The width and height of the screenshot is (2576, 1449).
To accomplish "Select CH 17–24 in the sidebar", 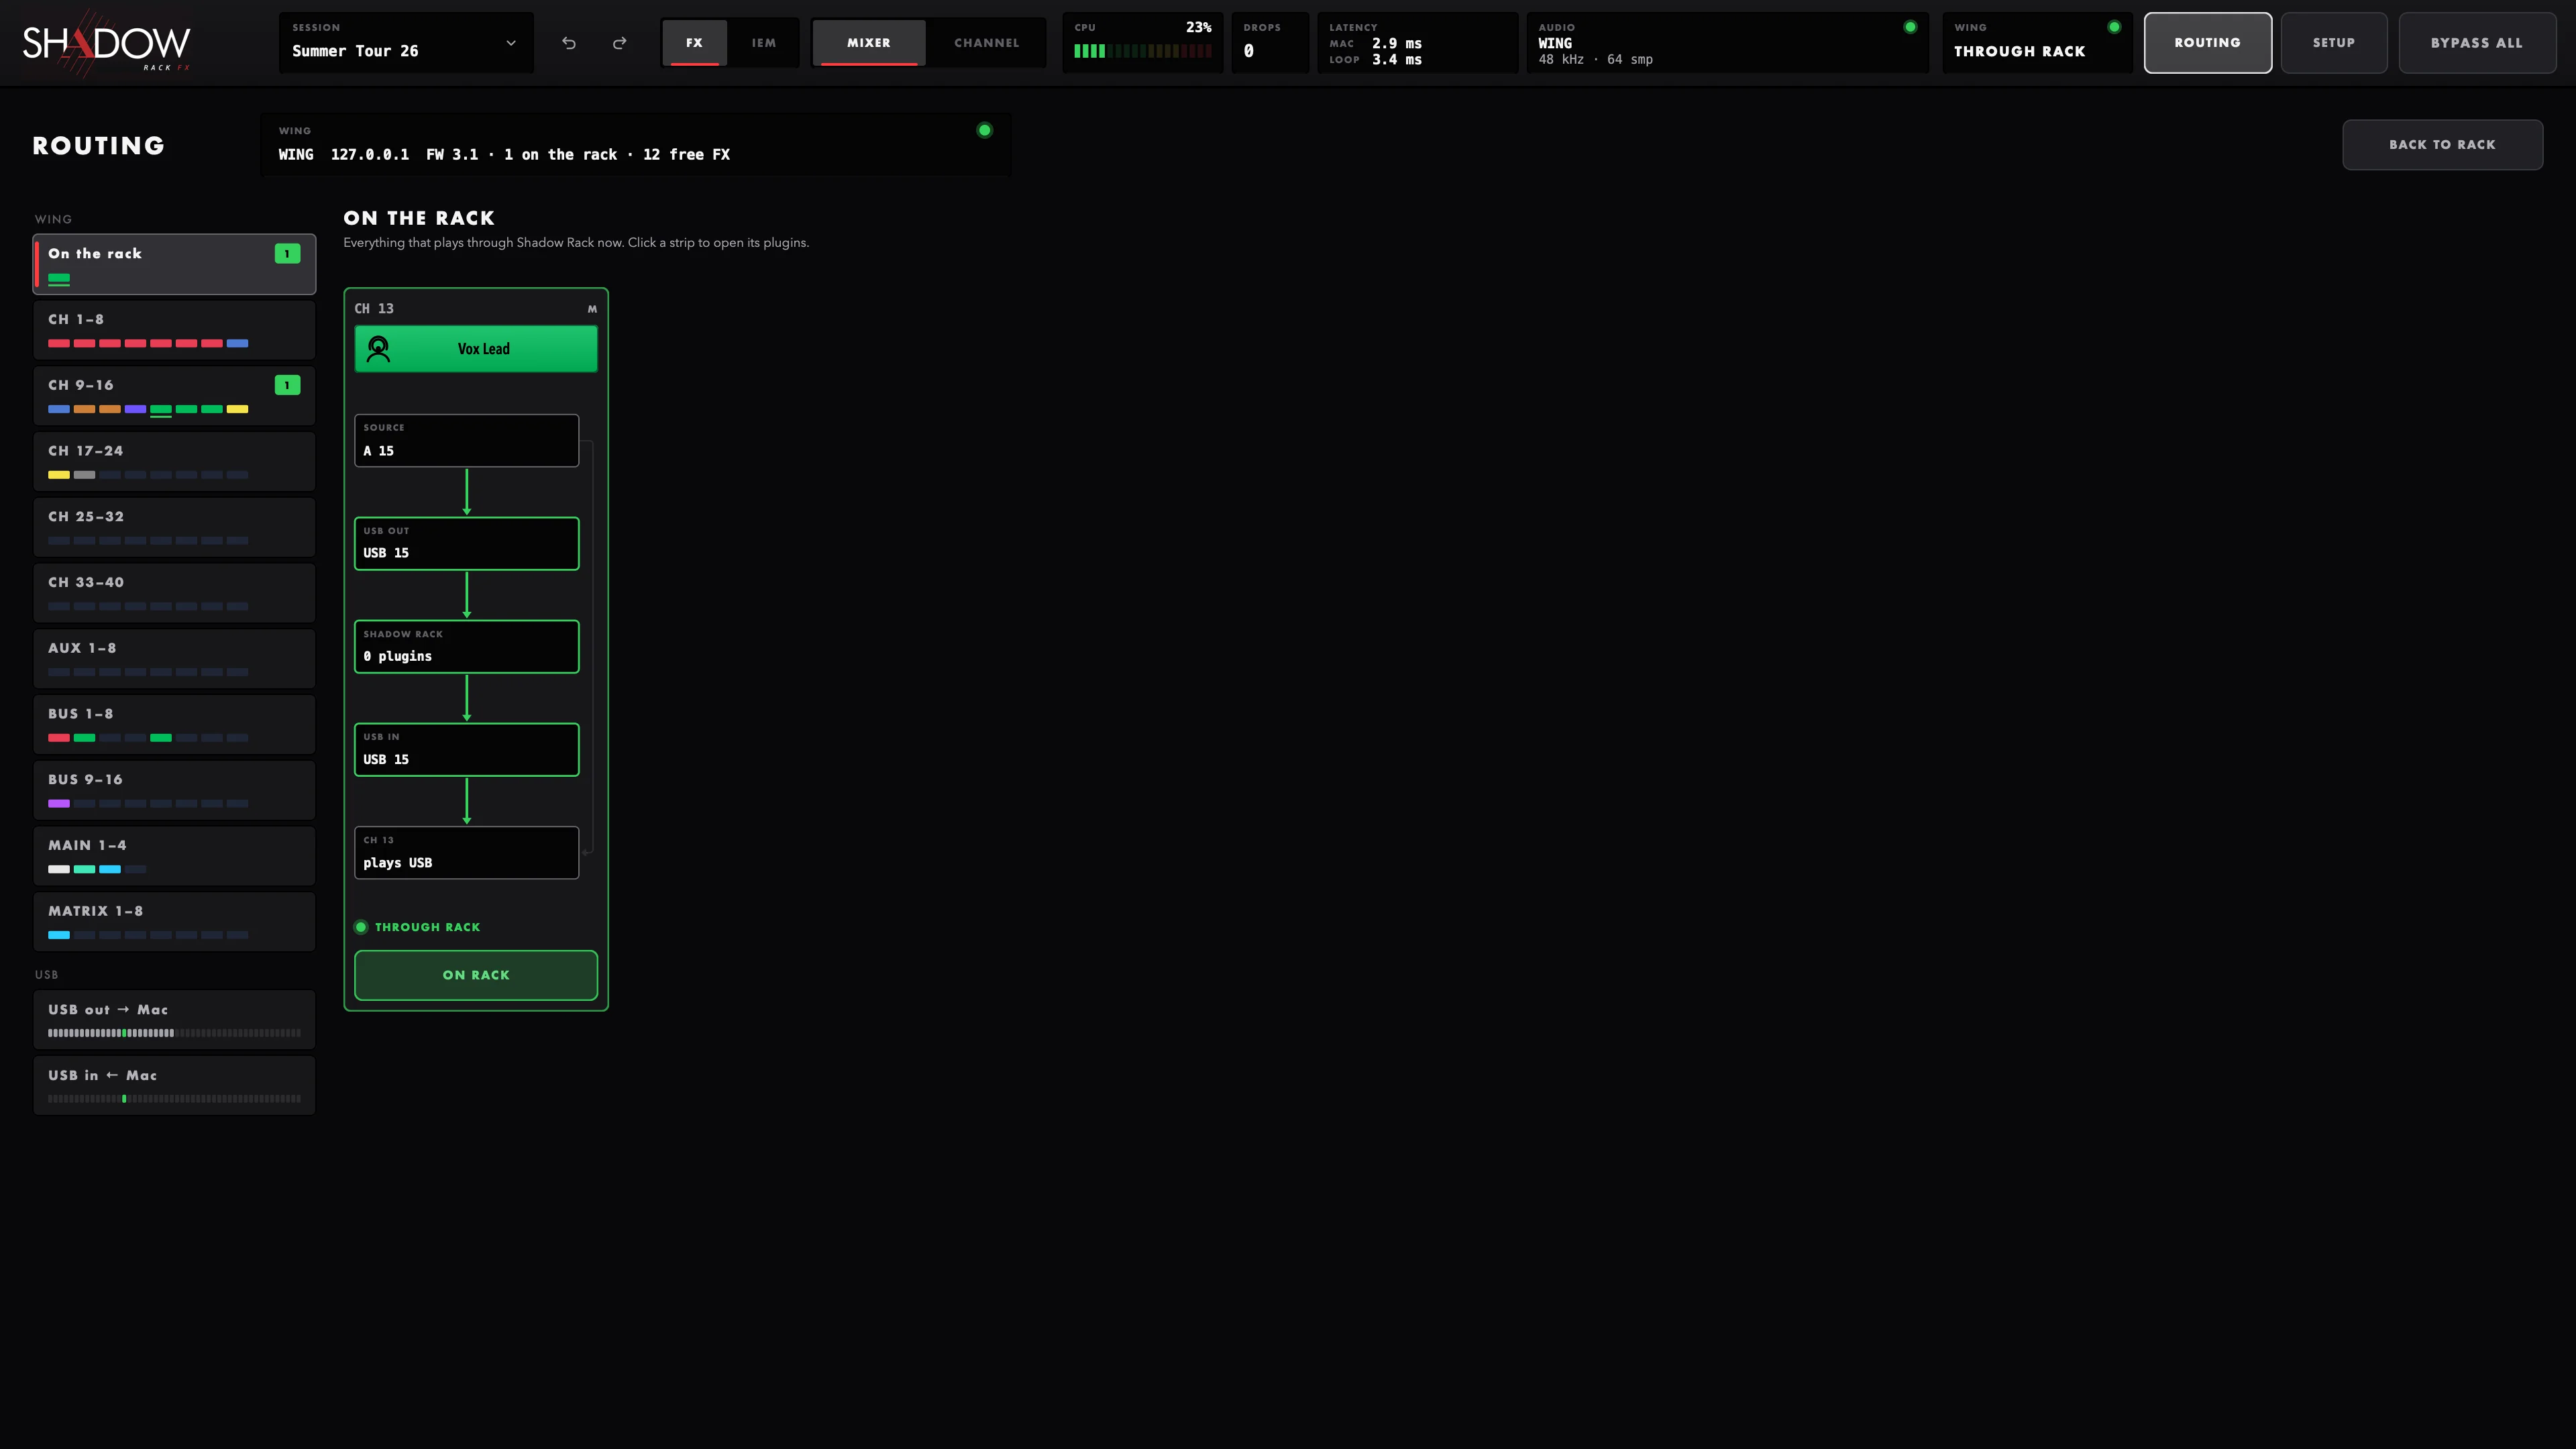I will 174,462.
